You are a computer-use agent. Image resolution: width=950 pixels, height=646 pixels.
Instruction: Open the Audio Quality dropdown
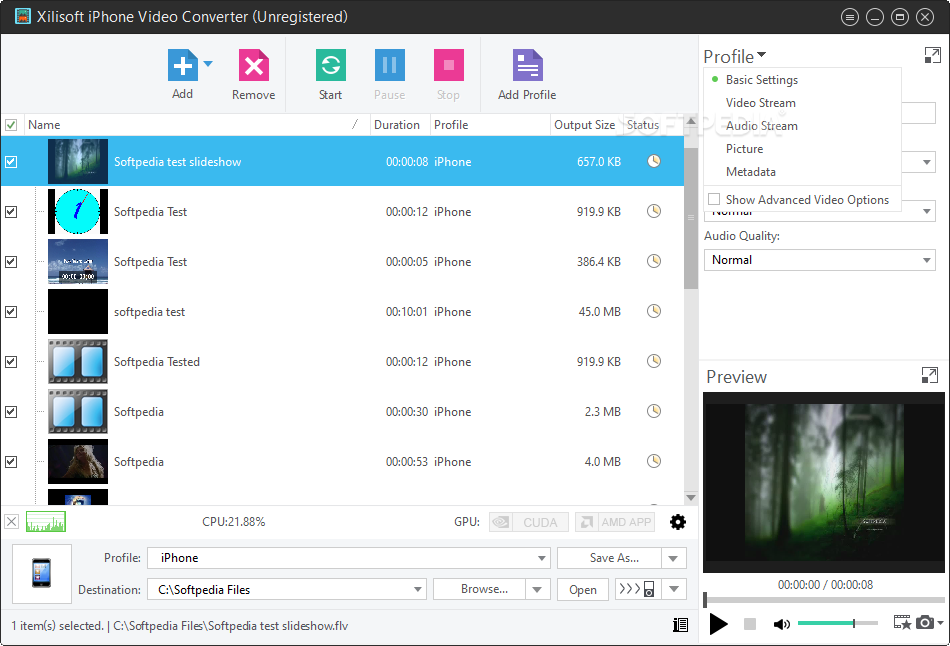tap(926, 260)
